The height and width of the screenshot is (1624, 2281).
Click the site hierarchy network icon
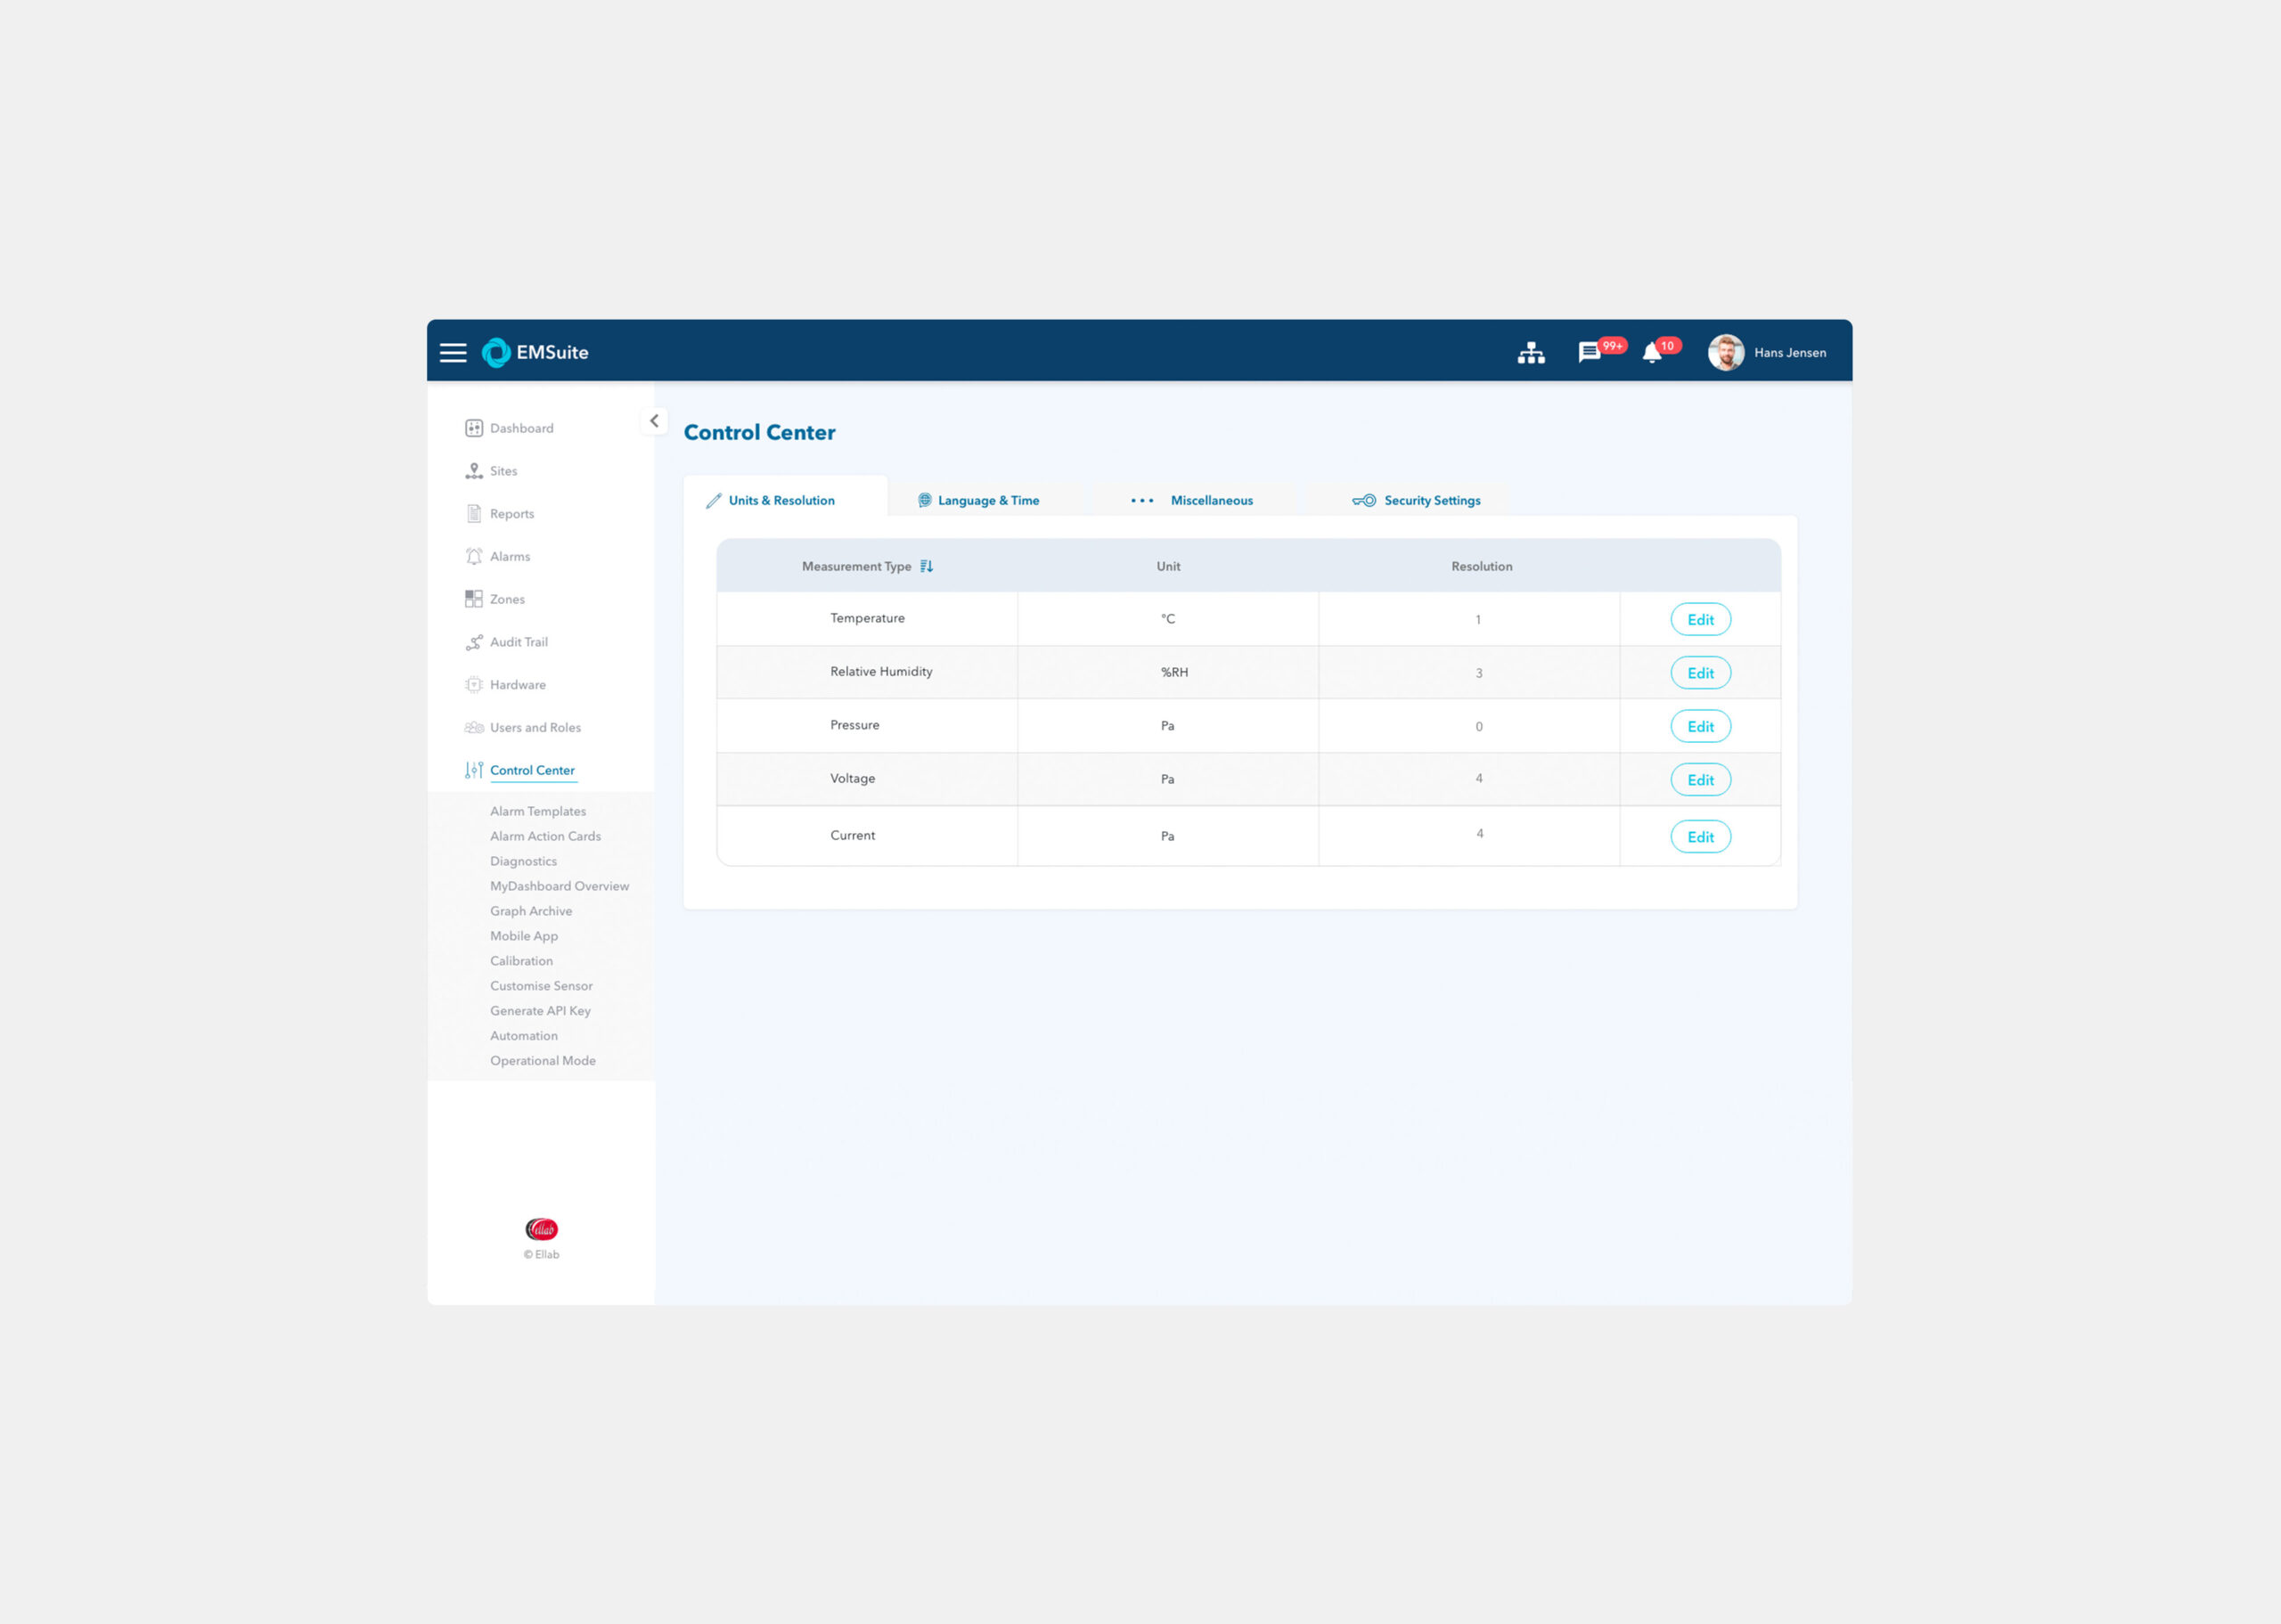coord(1530,352)
